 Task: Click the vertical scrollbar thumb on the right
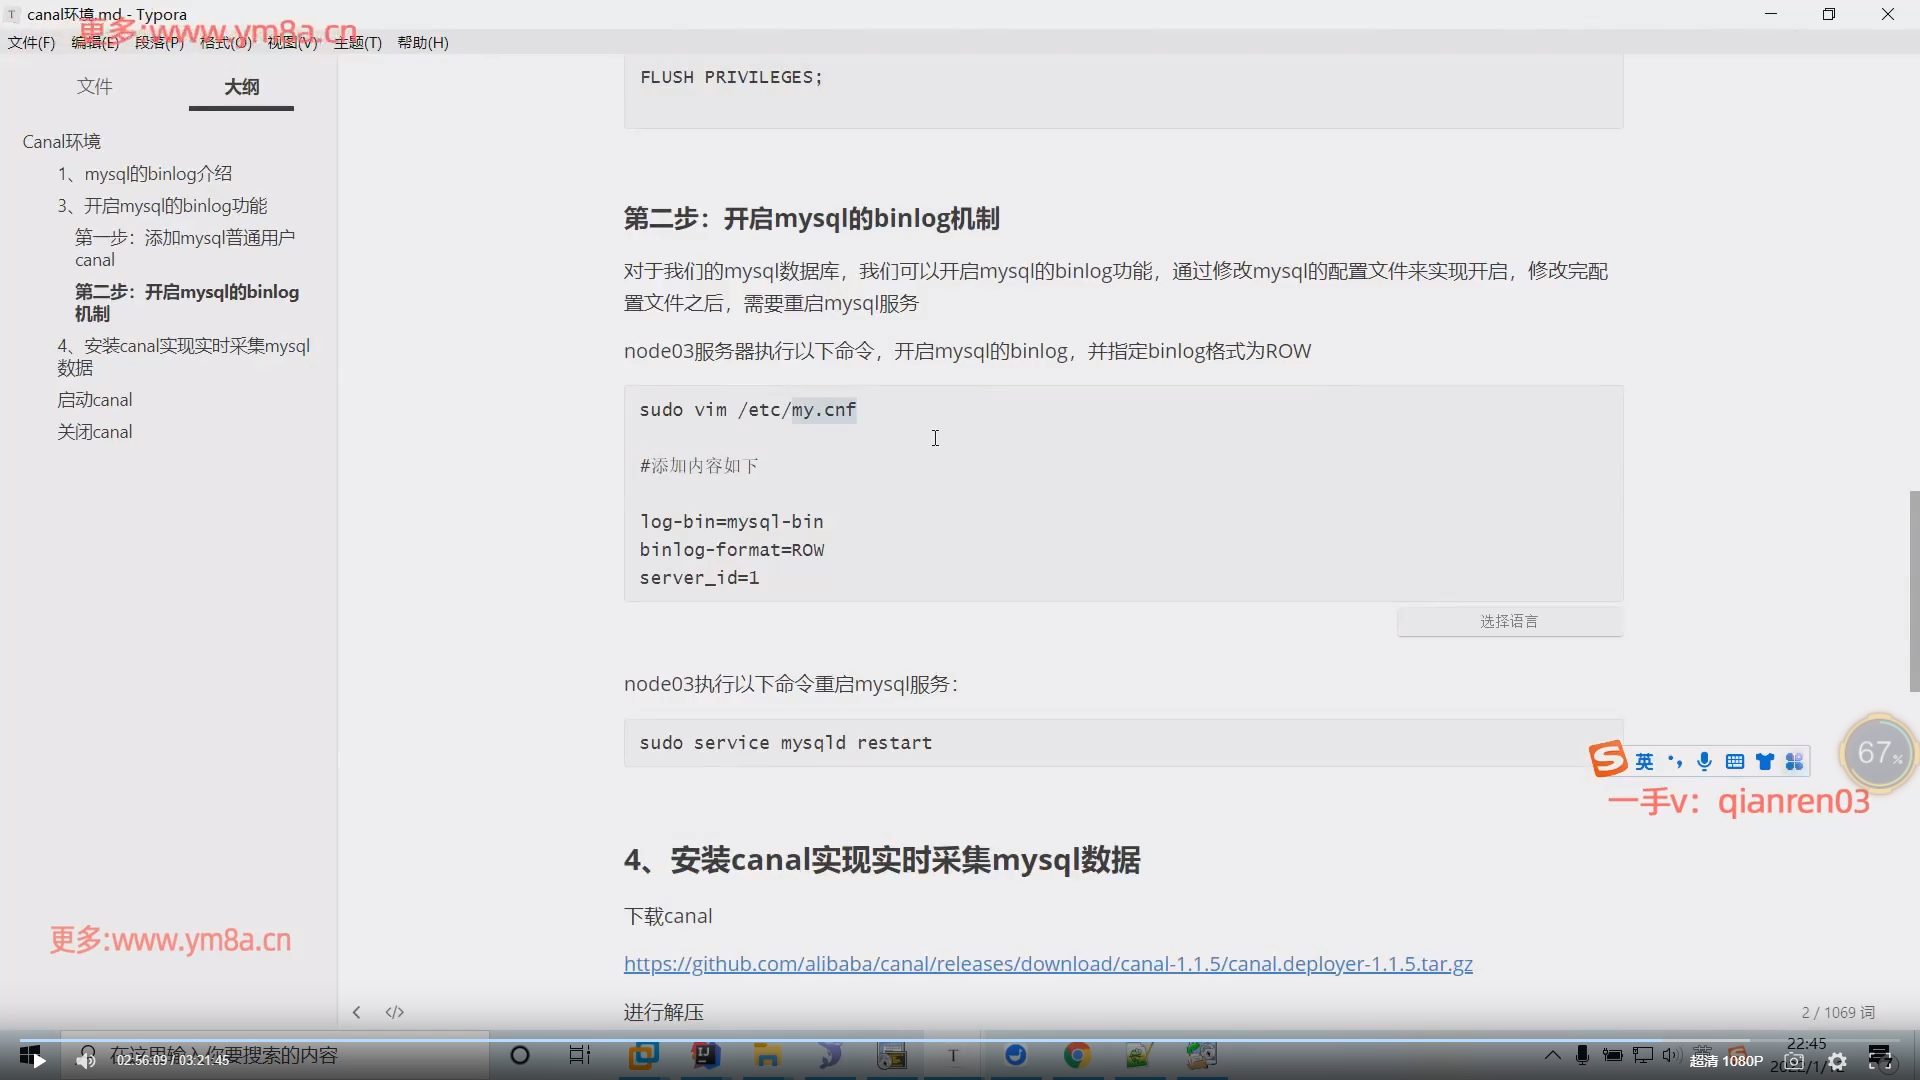coord(1914,590)
